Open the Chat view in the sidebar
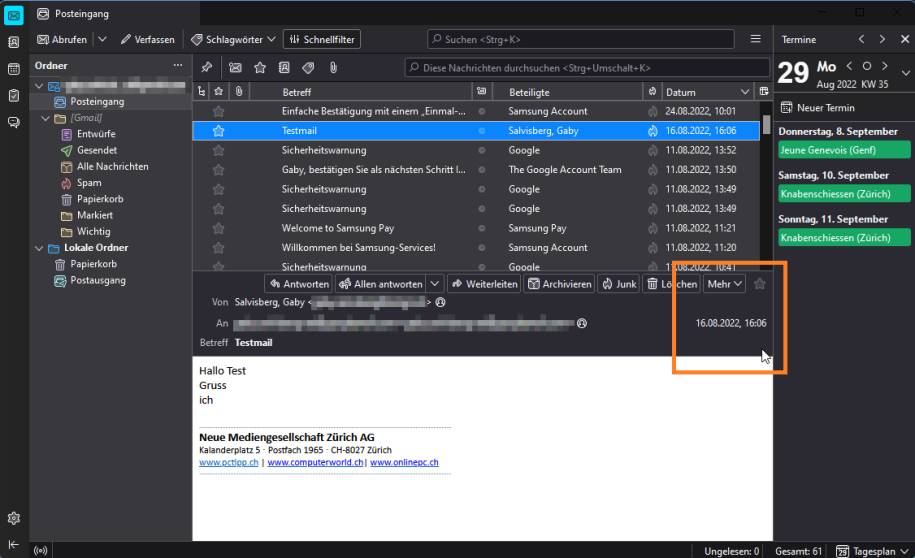 [14, 122]
